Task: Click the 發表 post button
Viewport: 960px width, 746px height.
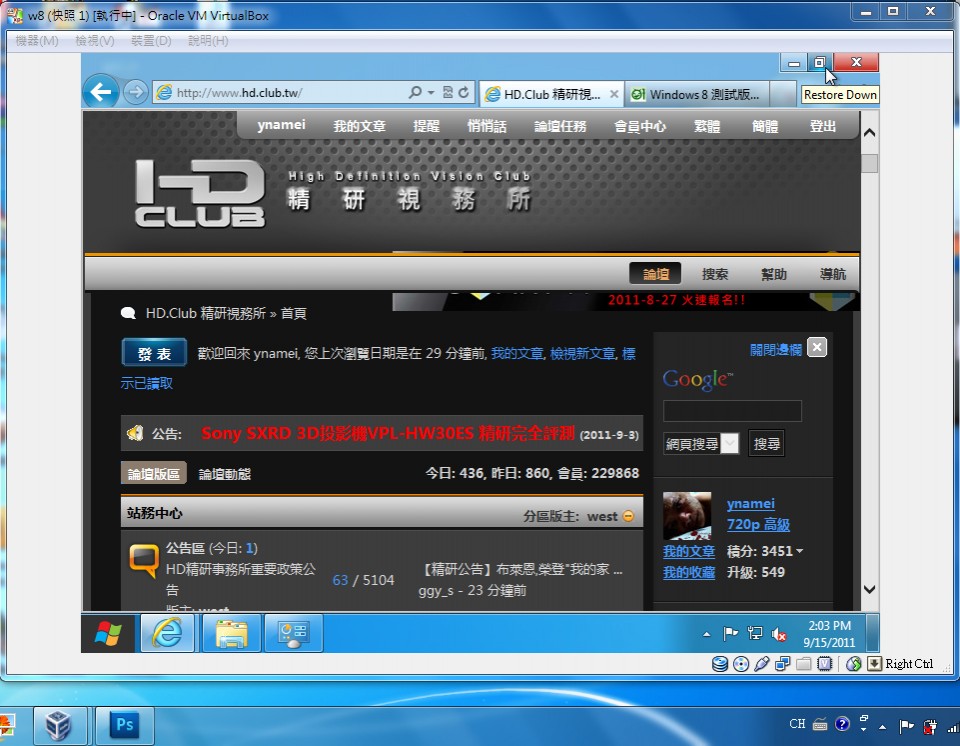Action: tap(154, 353)
